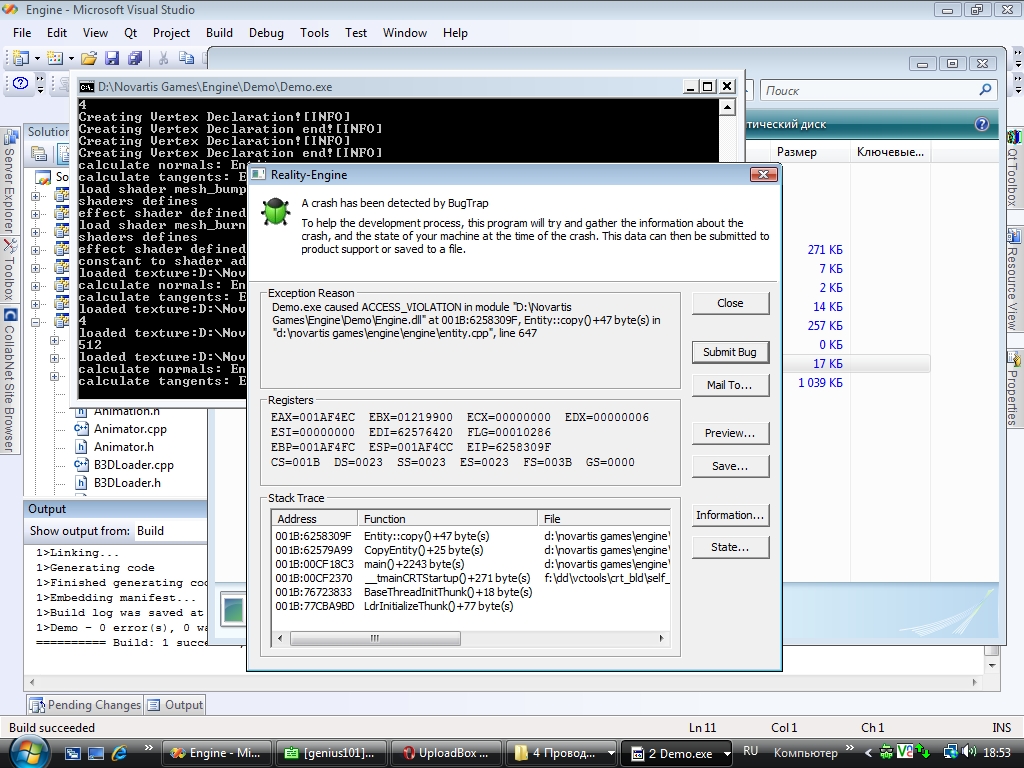Select Entity::copy() stack trace row
Image resolution: width=1024 pixels, height=768 pixels.
pyautogui.click(x=472, y=536)
